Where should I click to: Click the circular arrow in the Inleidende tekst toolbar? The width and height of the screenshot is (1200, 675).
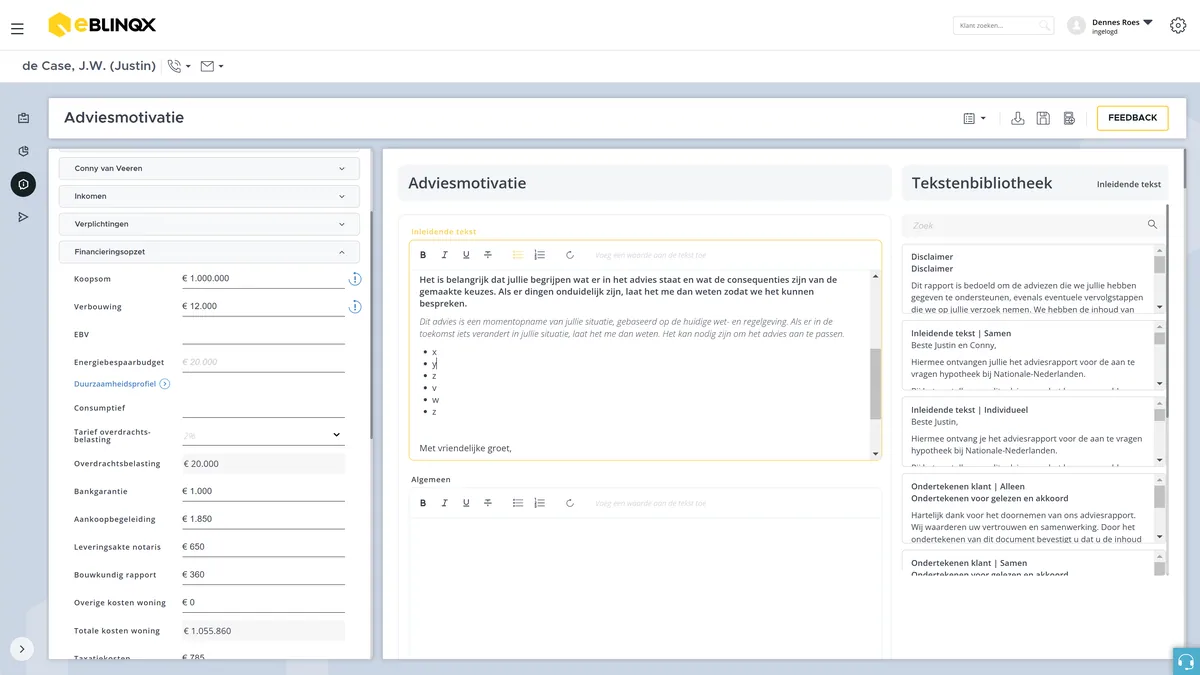(570, 255)
